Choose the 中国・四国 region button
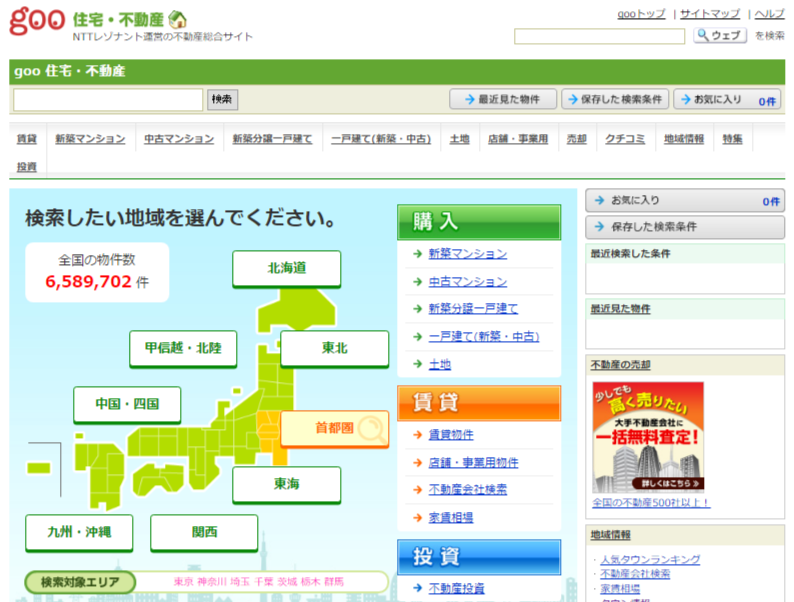Image resolution: width=794 pixels, height=602 pixels. [x=127, y=404]
